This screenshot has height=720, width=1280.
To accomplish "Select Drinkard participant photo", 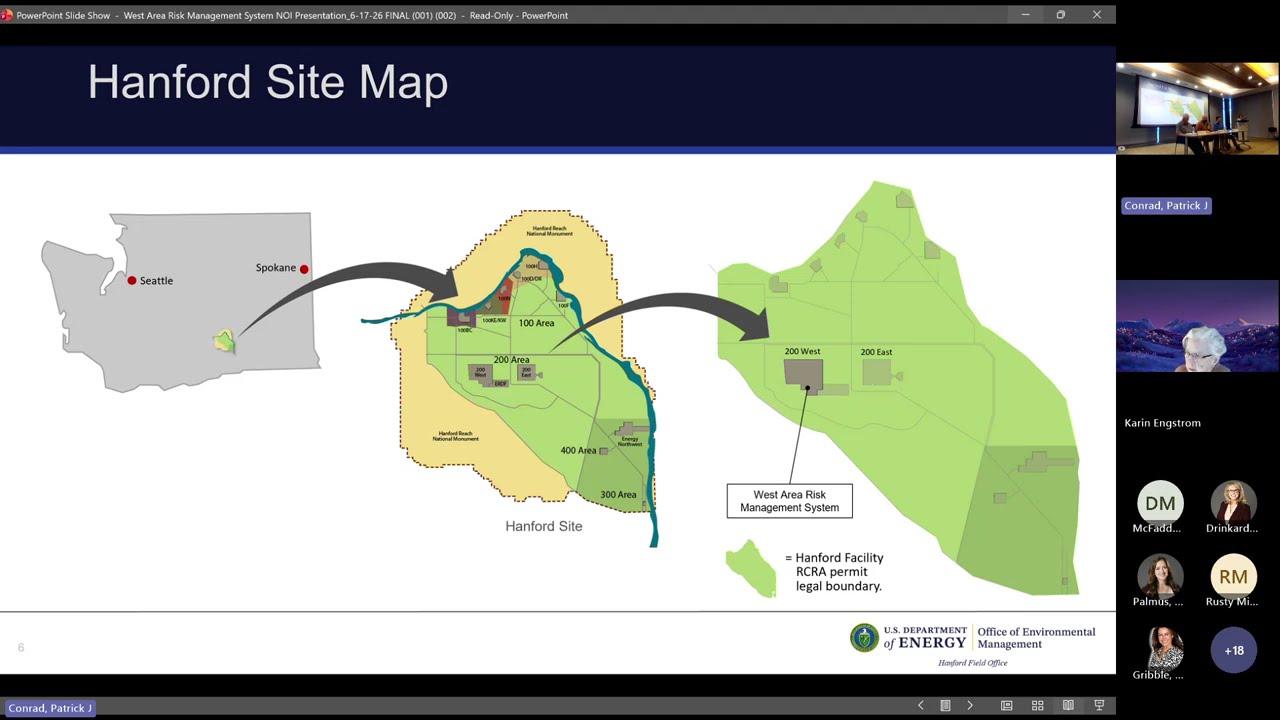I will tap(1233, 504).
